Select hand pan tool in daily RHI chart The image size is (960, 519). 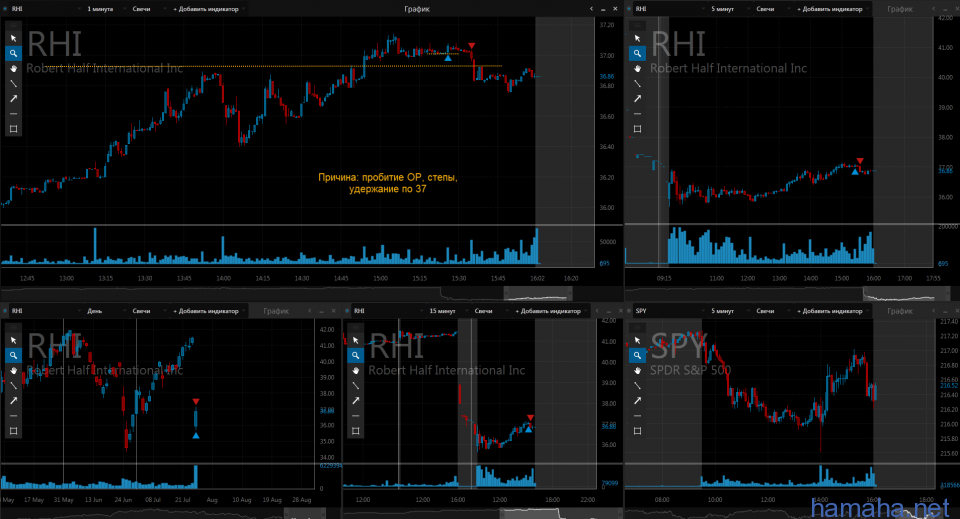[x=13, y=370]
